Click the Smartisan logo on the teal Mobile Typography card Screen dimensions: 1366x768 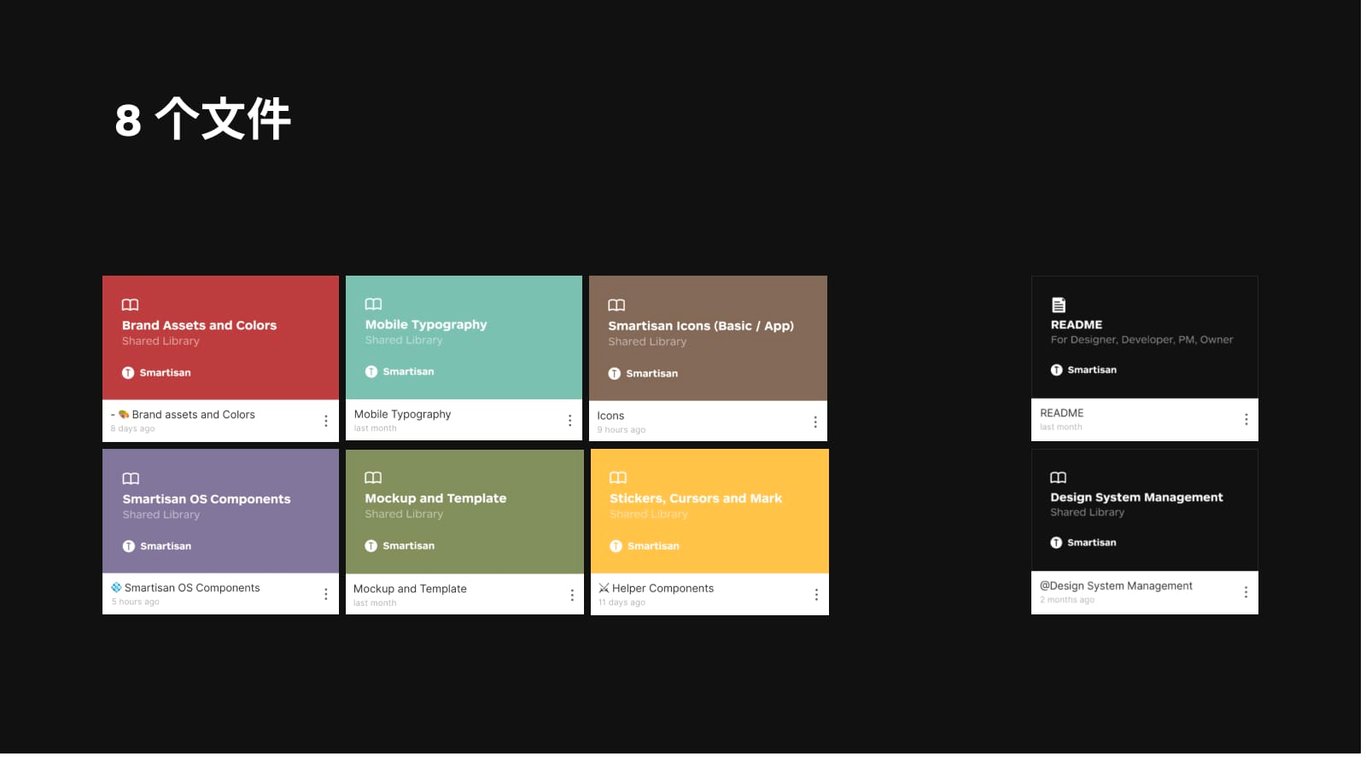371,372
